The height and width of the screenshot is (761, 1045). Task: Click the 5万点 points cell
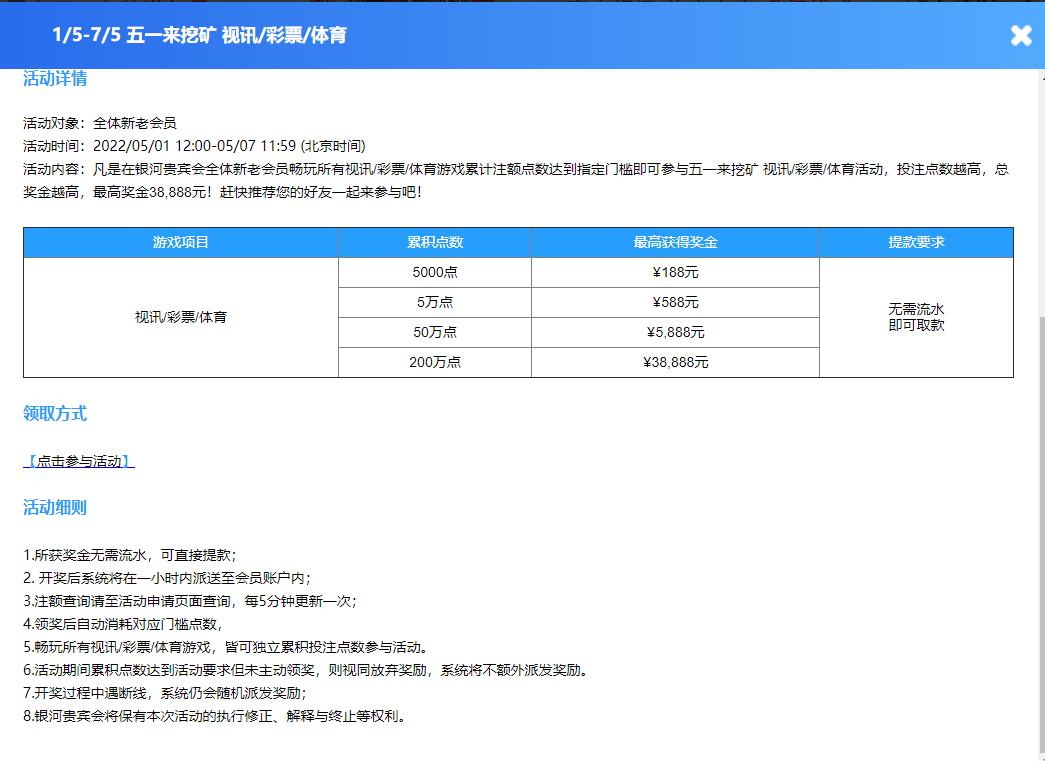435,302
